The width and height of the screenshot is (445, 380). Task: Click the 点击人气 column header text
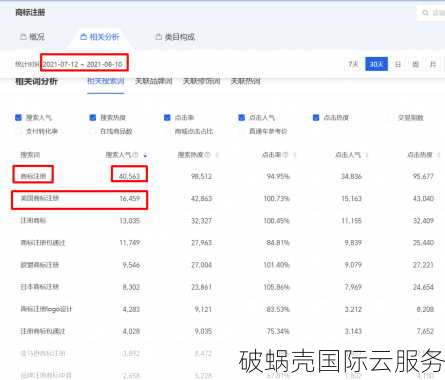click(x=348, y=155)
